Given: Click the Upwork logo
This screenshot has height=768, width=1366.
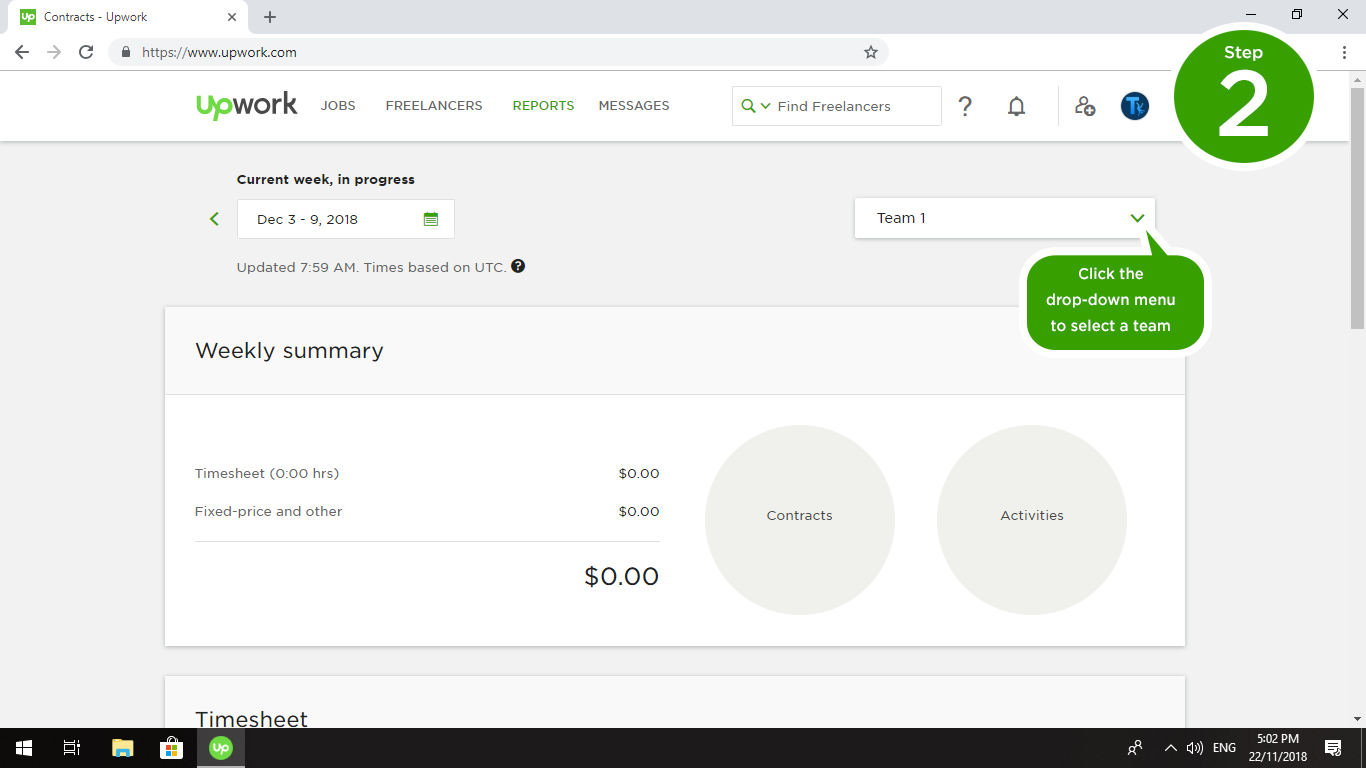Looking at the screenshot, I should (247, 105).
